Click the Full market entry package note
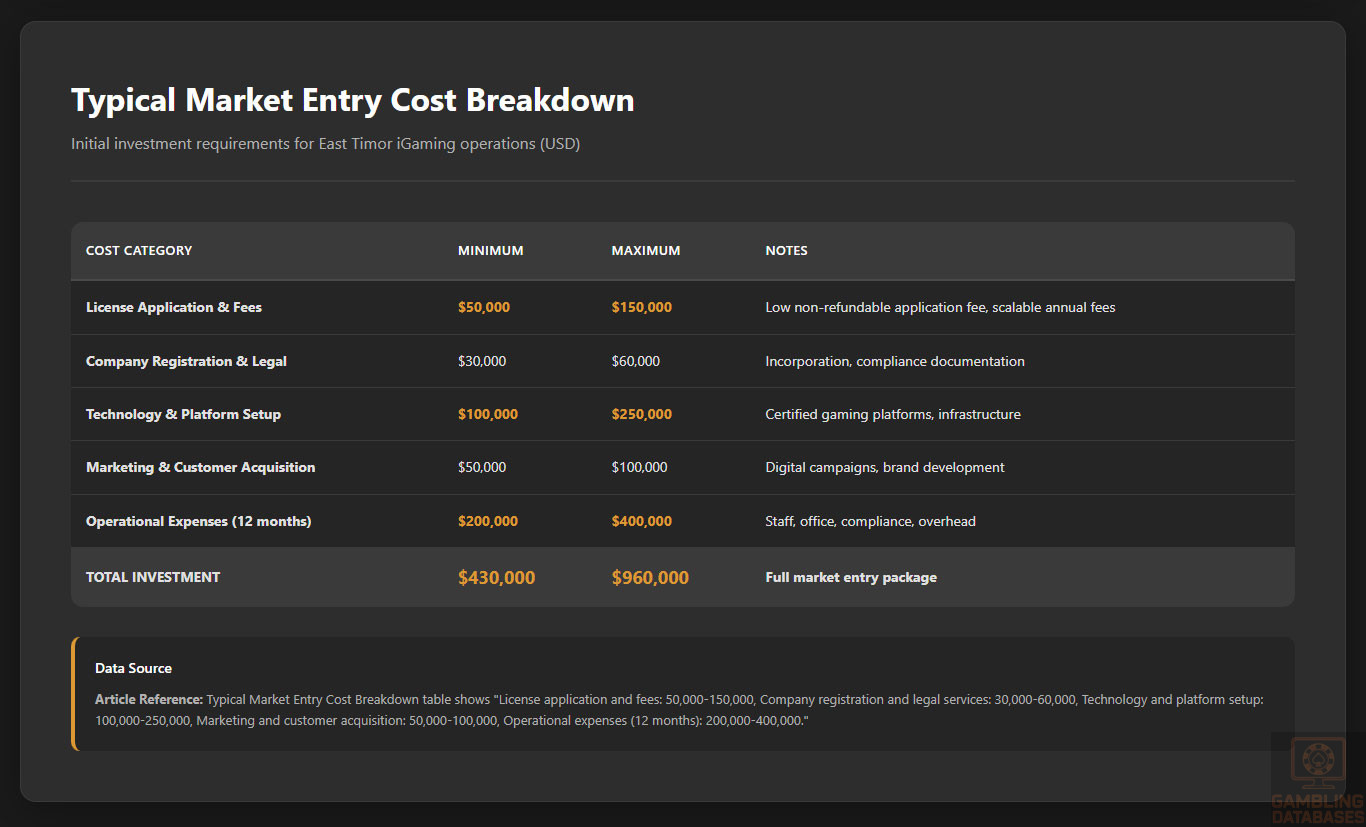1366x827 pixels. [x=851, y=577]
